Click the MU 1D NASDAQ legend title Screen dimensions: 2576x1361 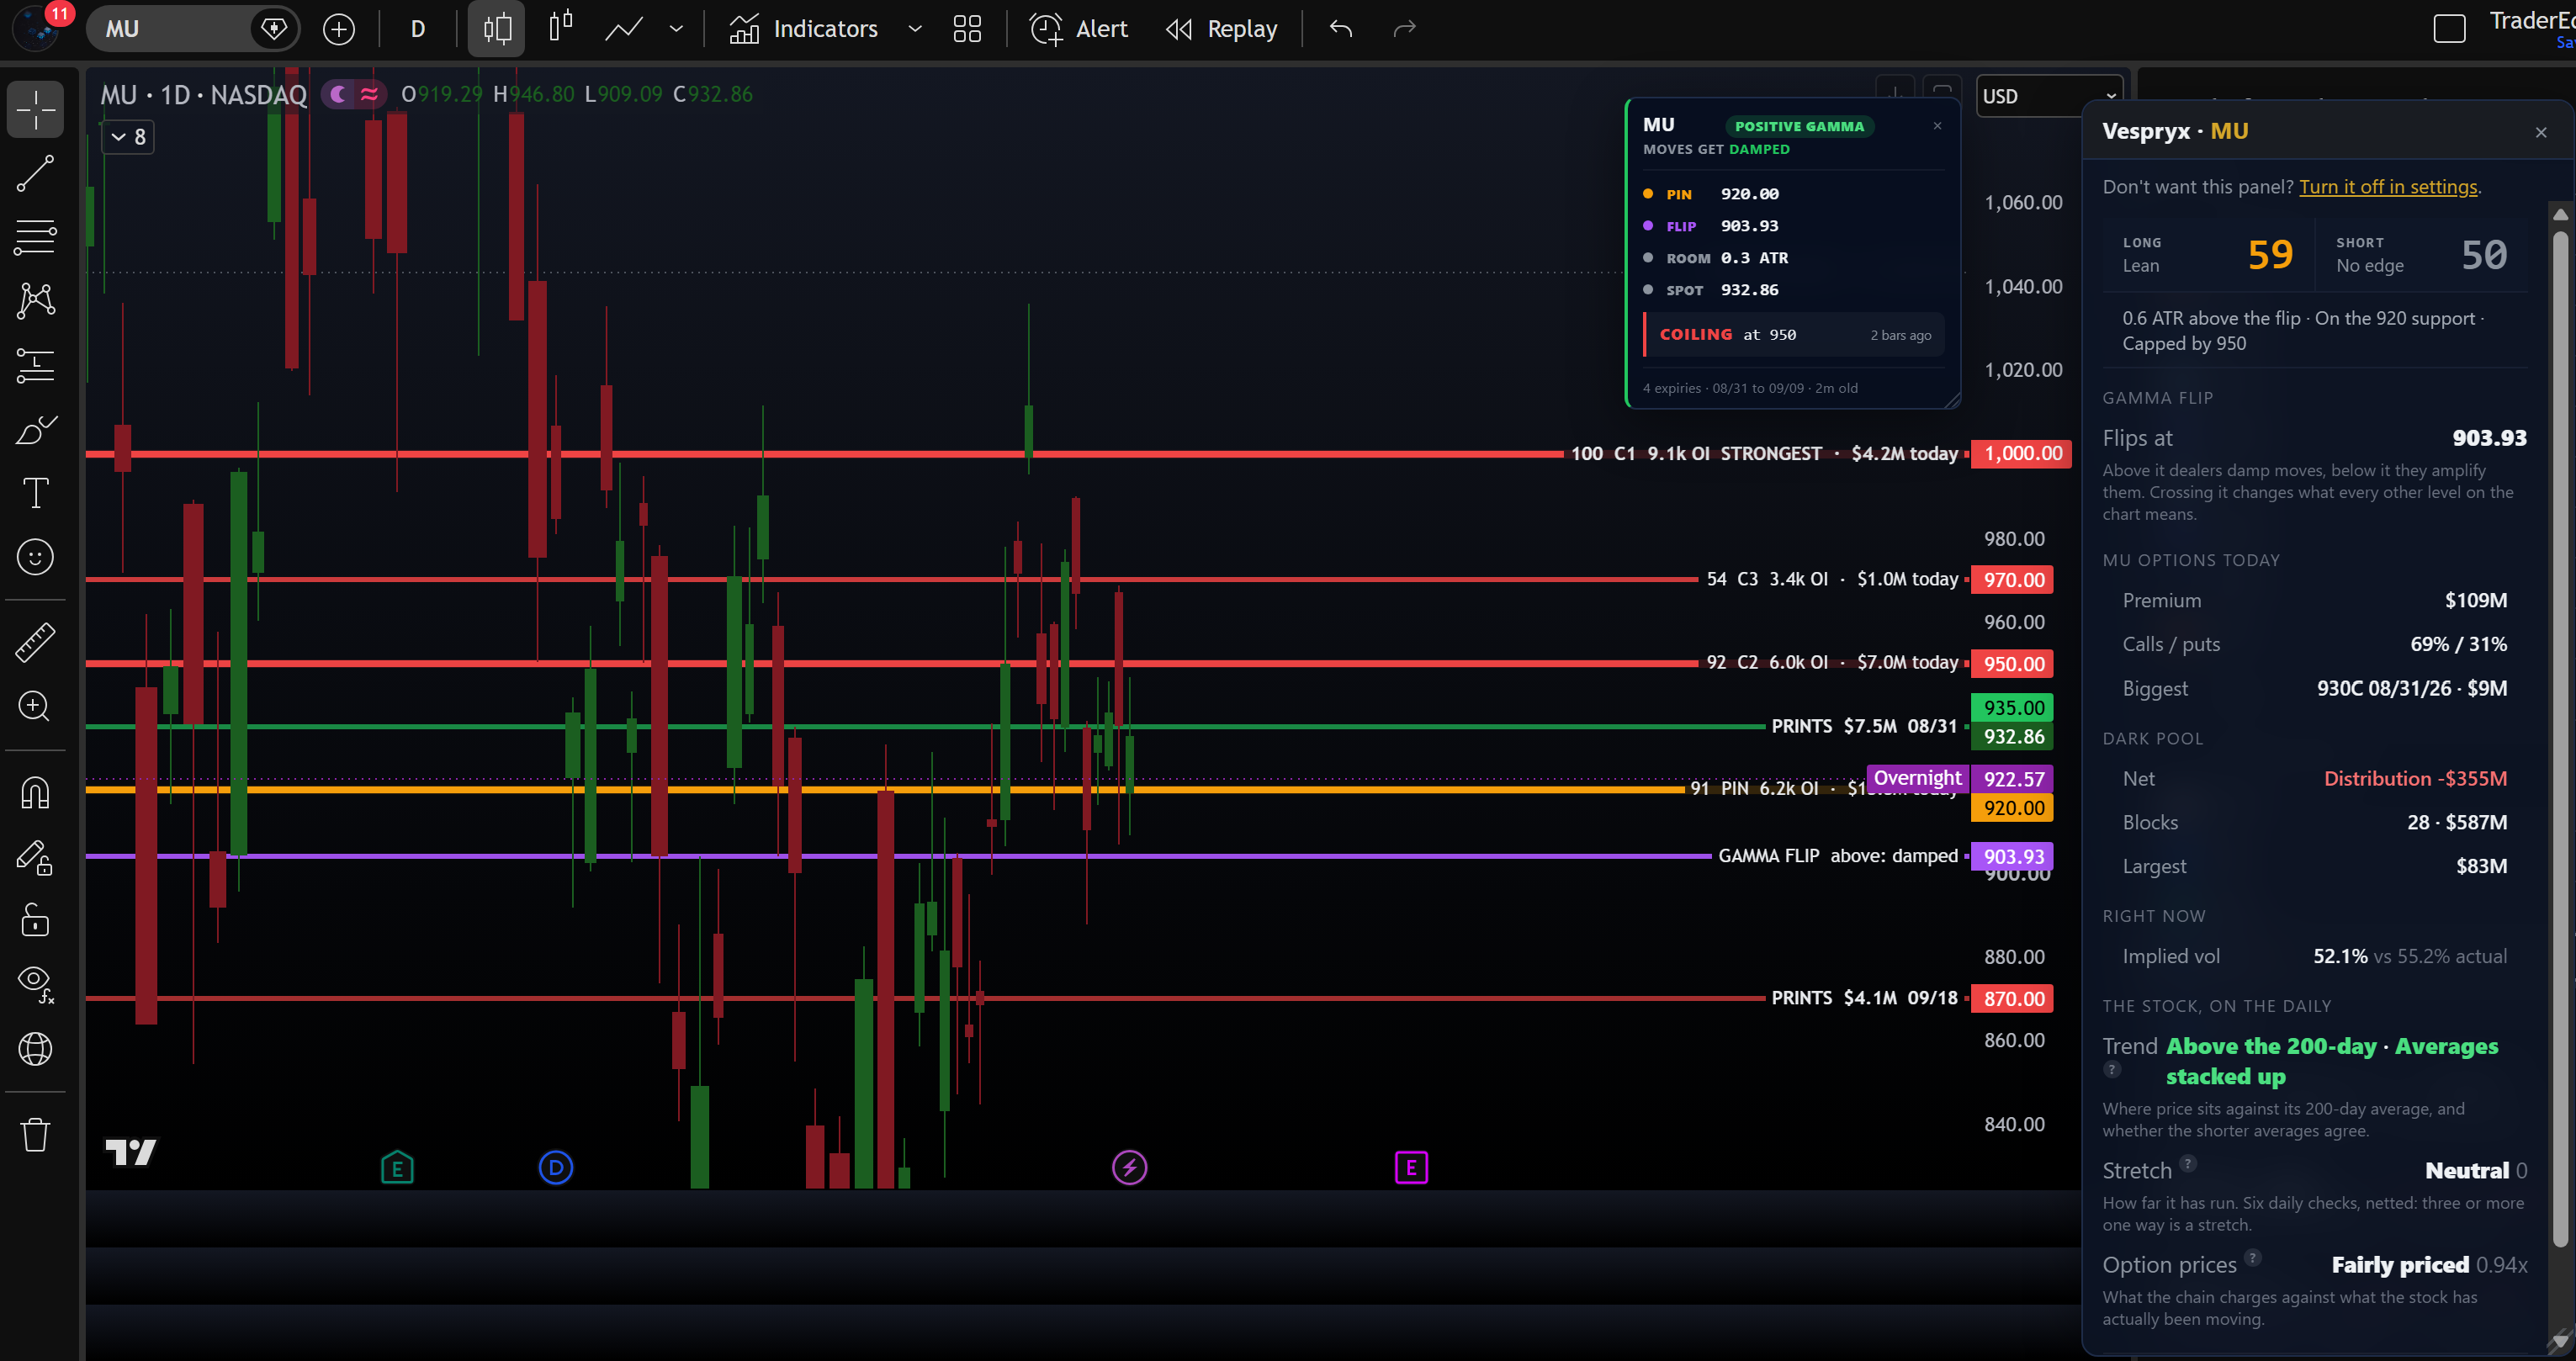click(204, 94)
